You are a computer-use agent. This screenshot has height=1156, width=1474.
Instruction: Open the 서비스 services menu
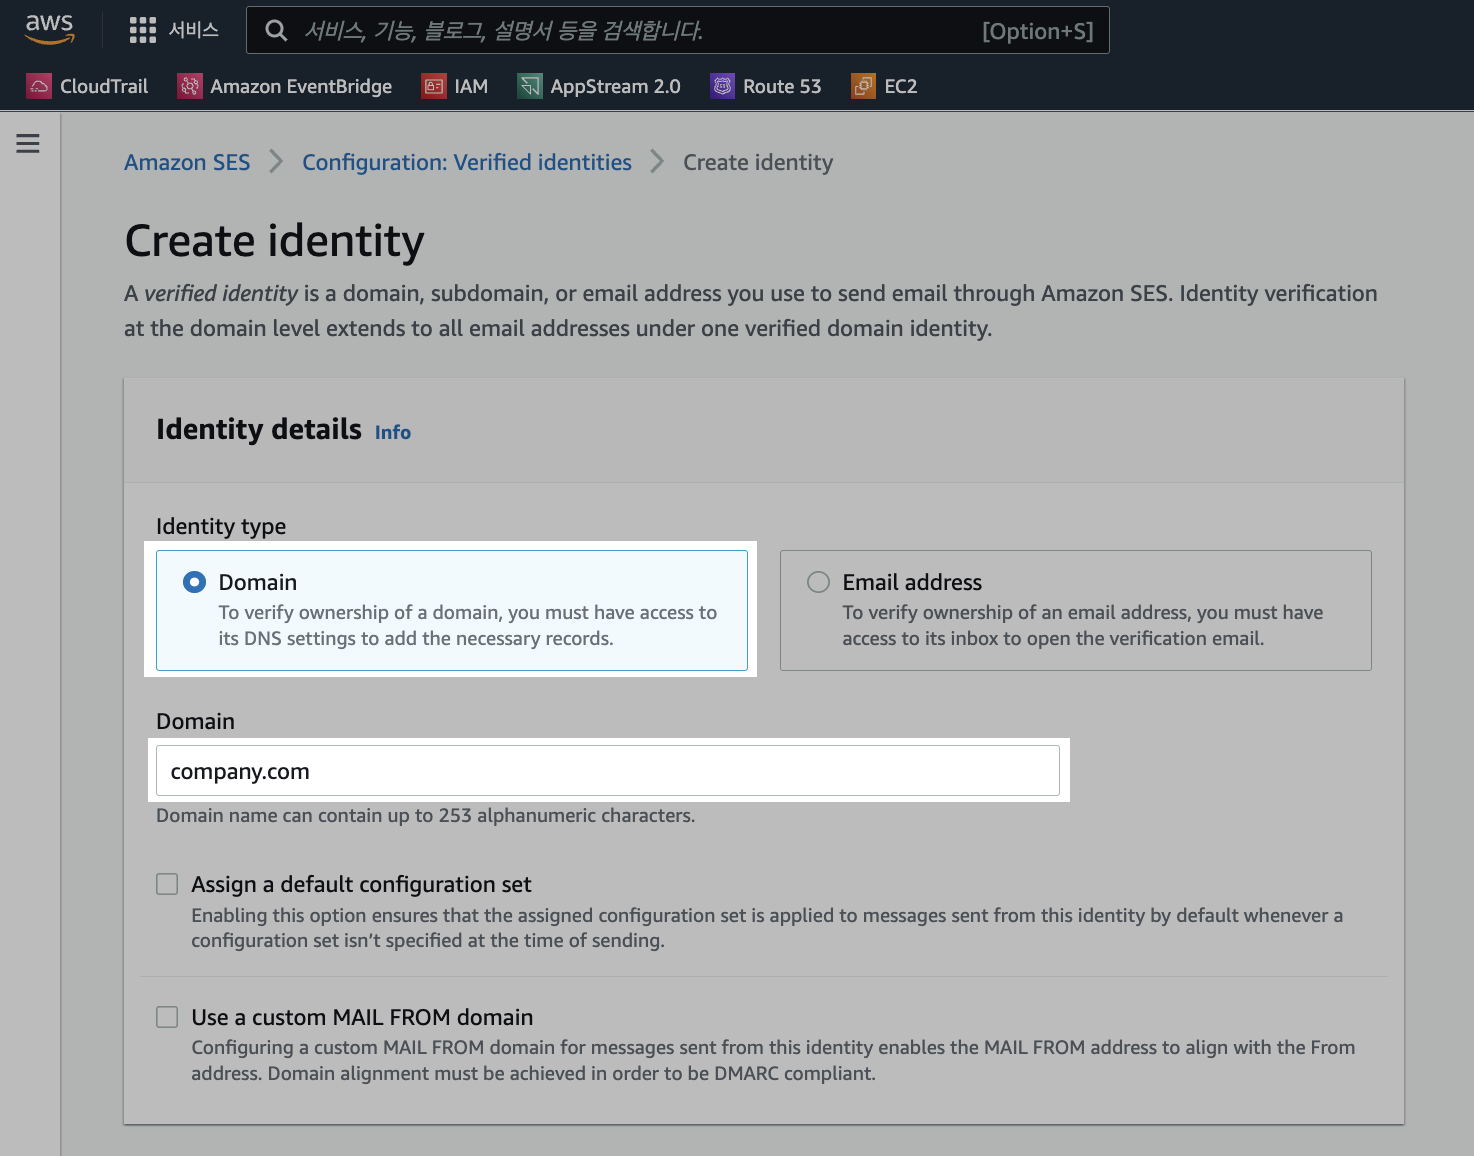193,30
